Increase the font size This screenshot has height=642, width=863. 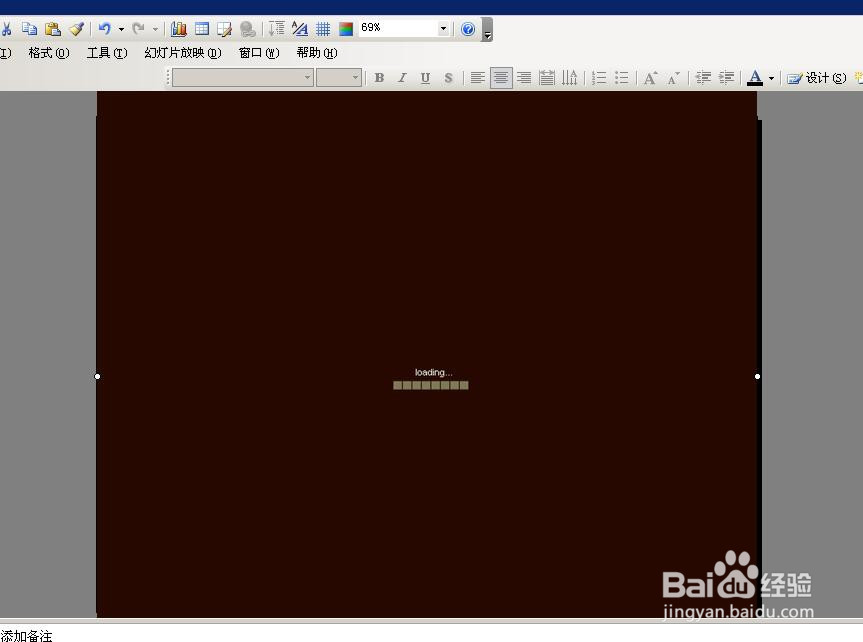click(651, 78)
